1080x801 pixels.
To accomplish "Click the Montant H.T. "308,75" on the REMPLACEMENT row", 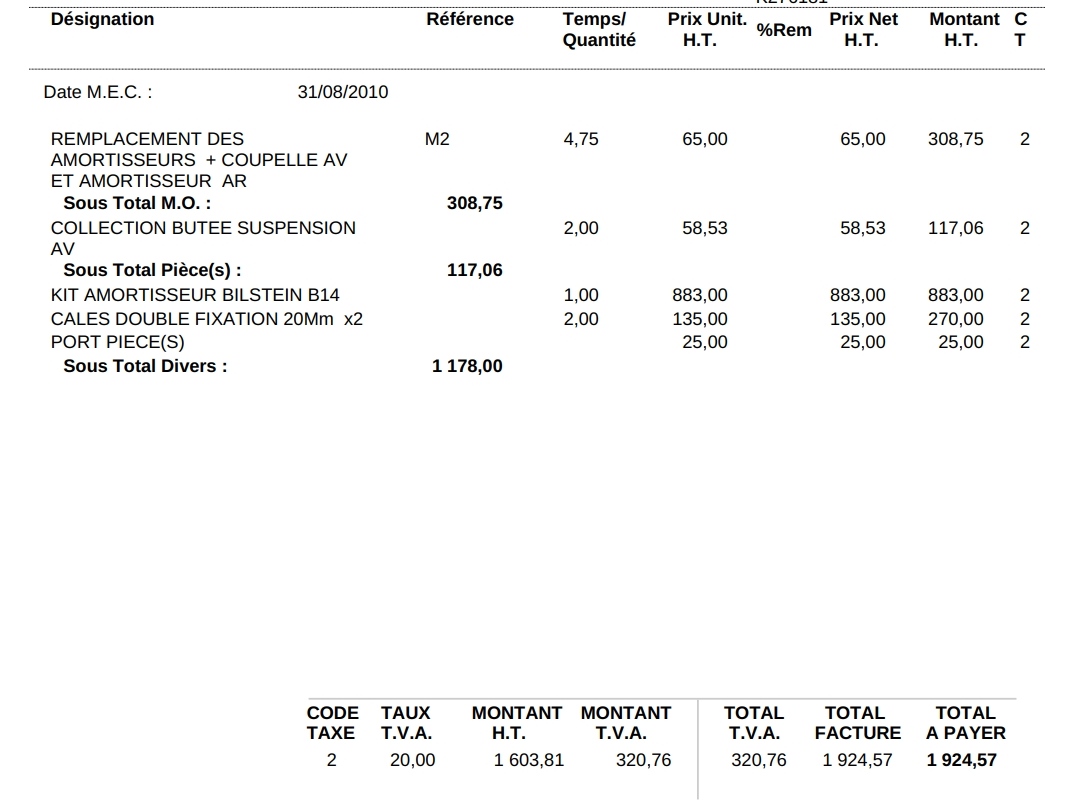I will tap(955, 139).
